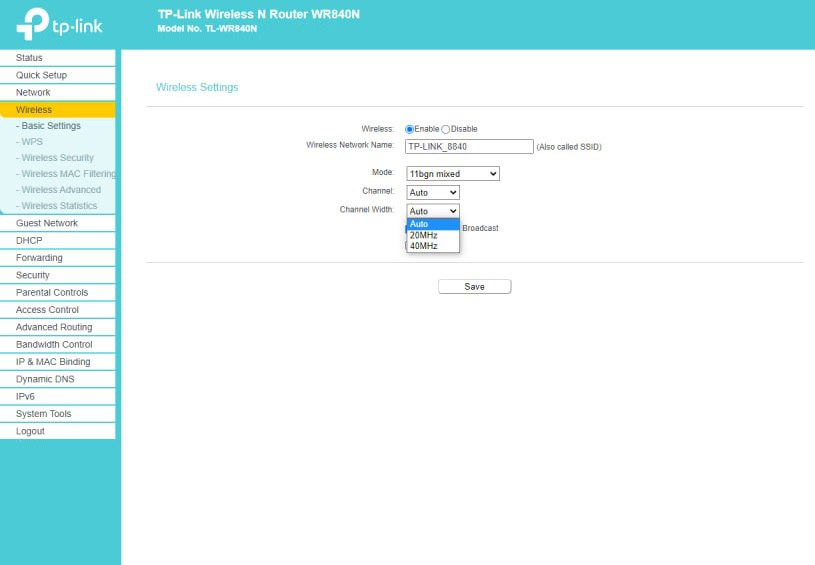The height and width of the screenshot is (565, 815).
Task: Open Advanced Routing menu
Action: pyautogui.click(x=58, y=327)
